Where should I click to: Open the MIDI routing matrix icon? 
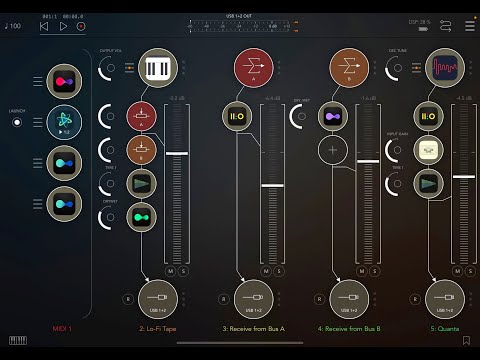(x=445, y=26)
